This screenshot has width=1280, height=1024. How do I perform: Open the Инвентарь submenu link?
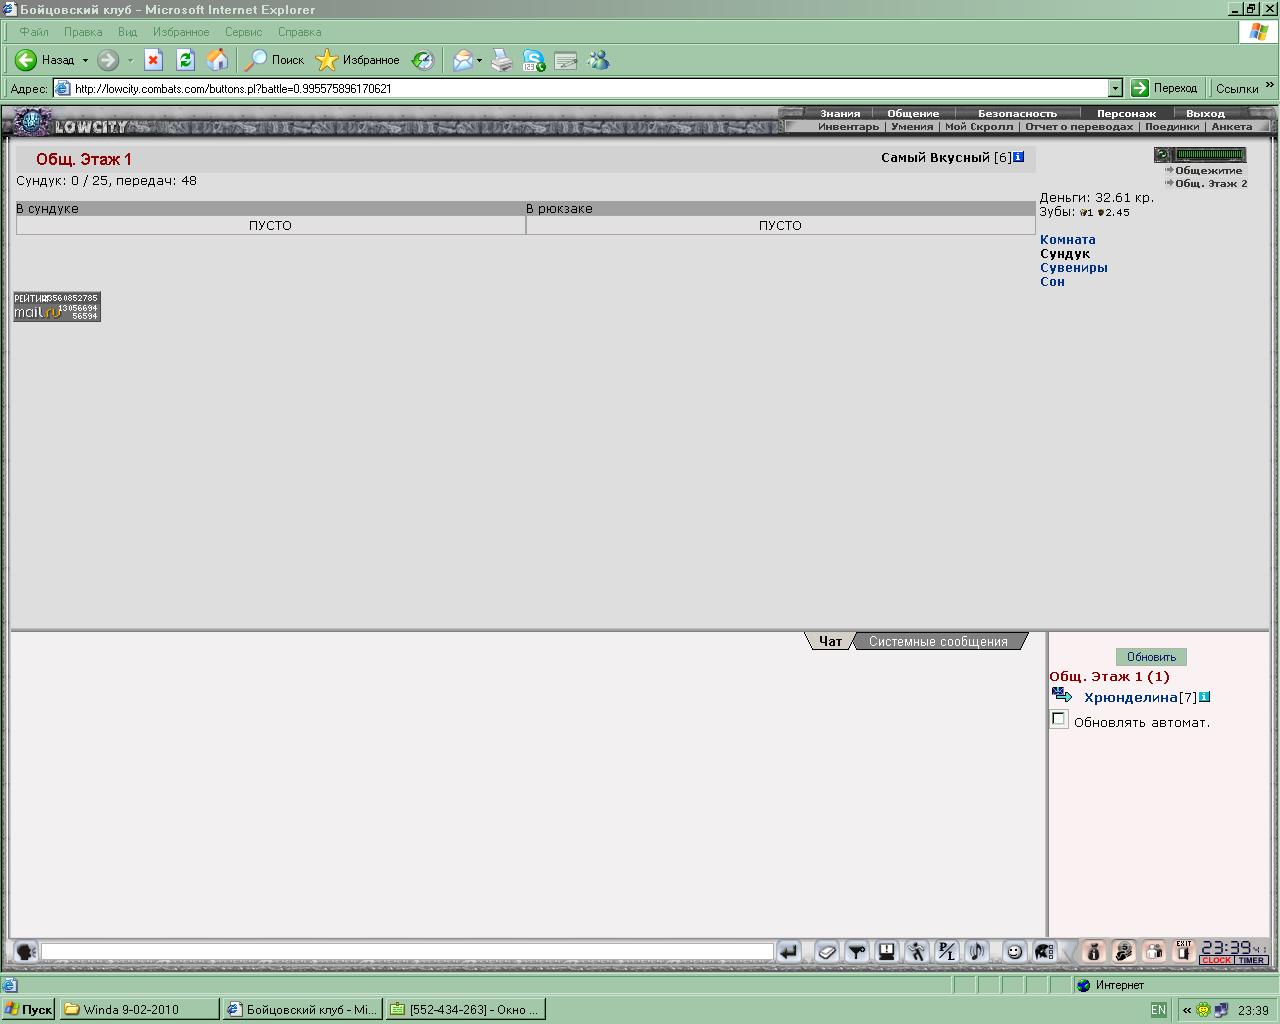(848, 127)
